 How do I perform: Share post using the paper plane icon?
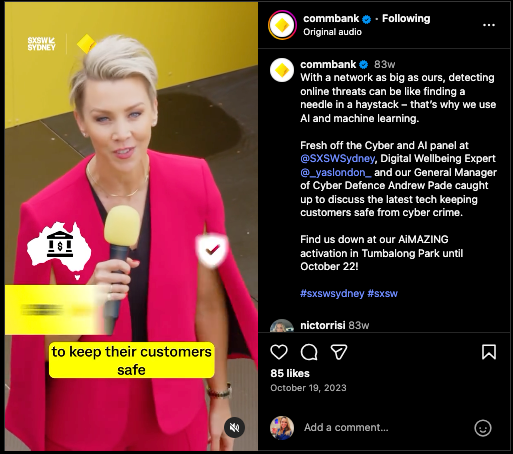(x=339, y=352)
